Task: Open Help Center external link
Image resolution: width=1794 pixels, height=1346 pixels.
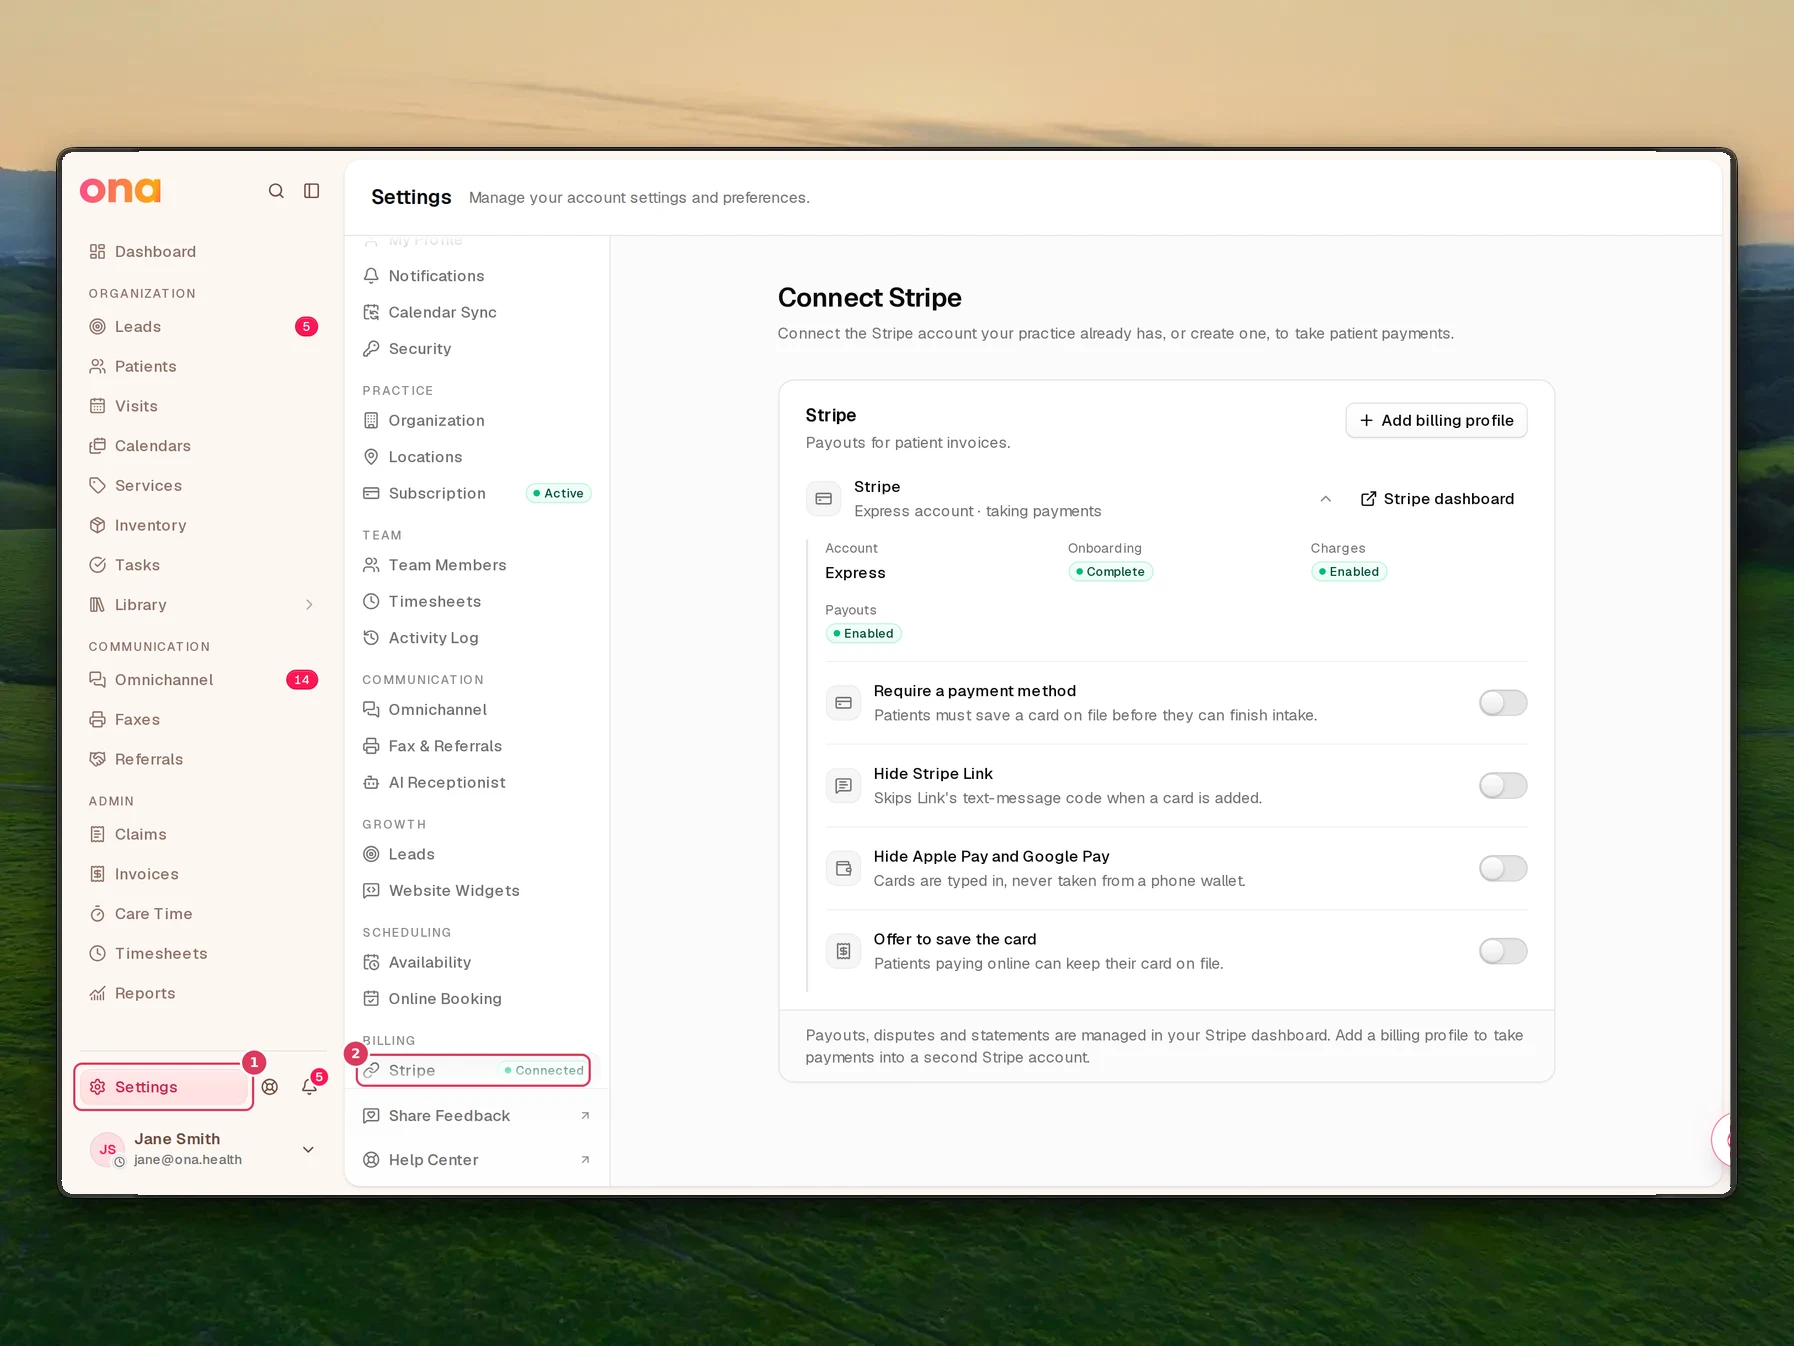Action: 476,1160
